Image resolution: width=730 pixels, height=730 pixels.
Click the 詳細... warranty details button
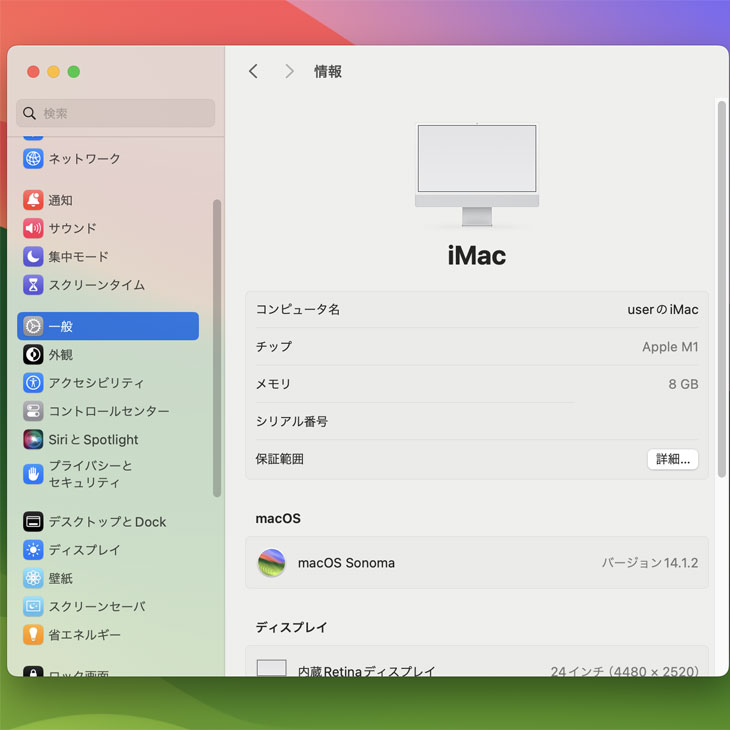coord(672,460)
